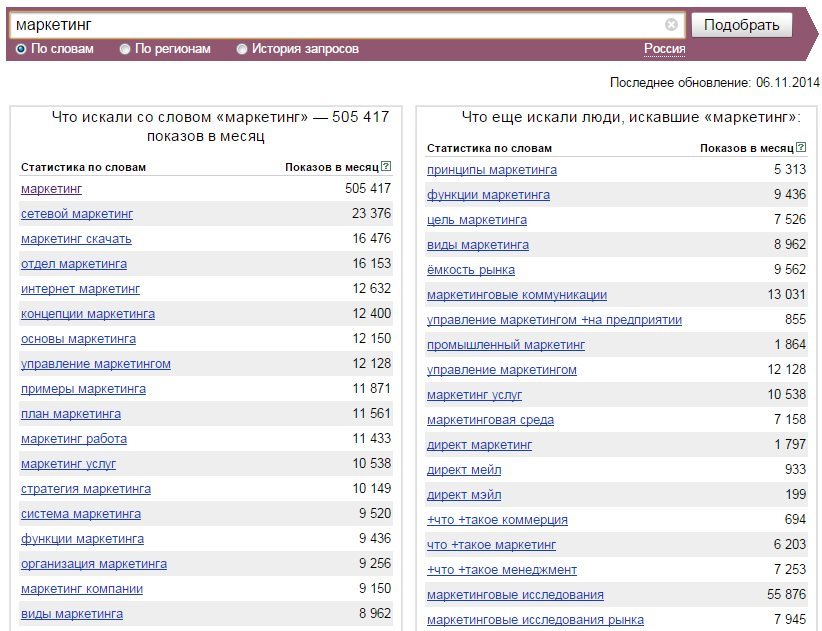Open the 'сетевой маркетинг' link
This screenshot has height=631, width=822.
pyautogui.click(x=77, y=214)
